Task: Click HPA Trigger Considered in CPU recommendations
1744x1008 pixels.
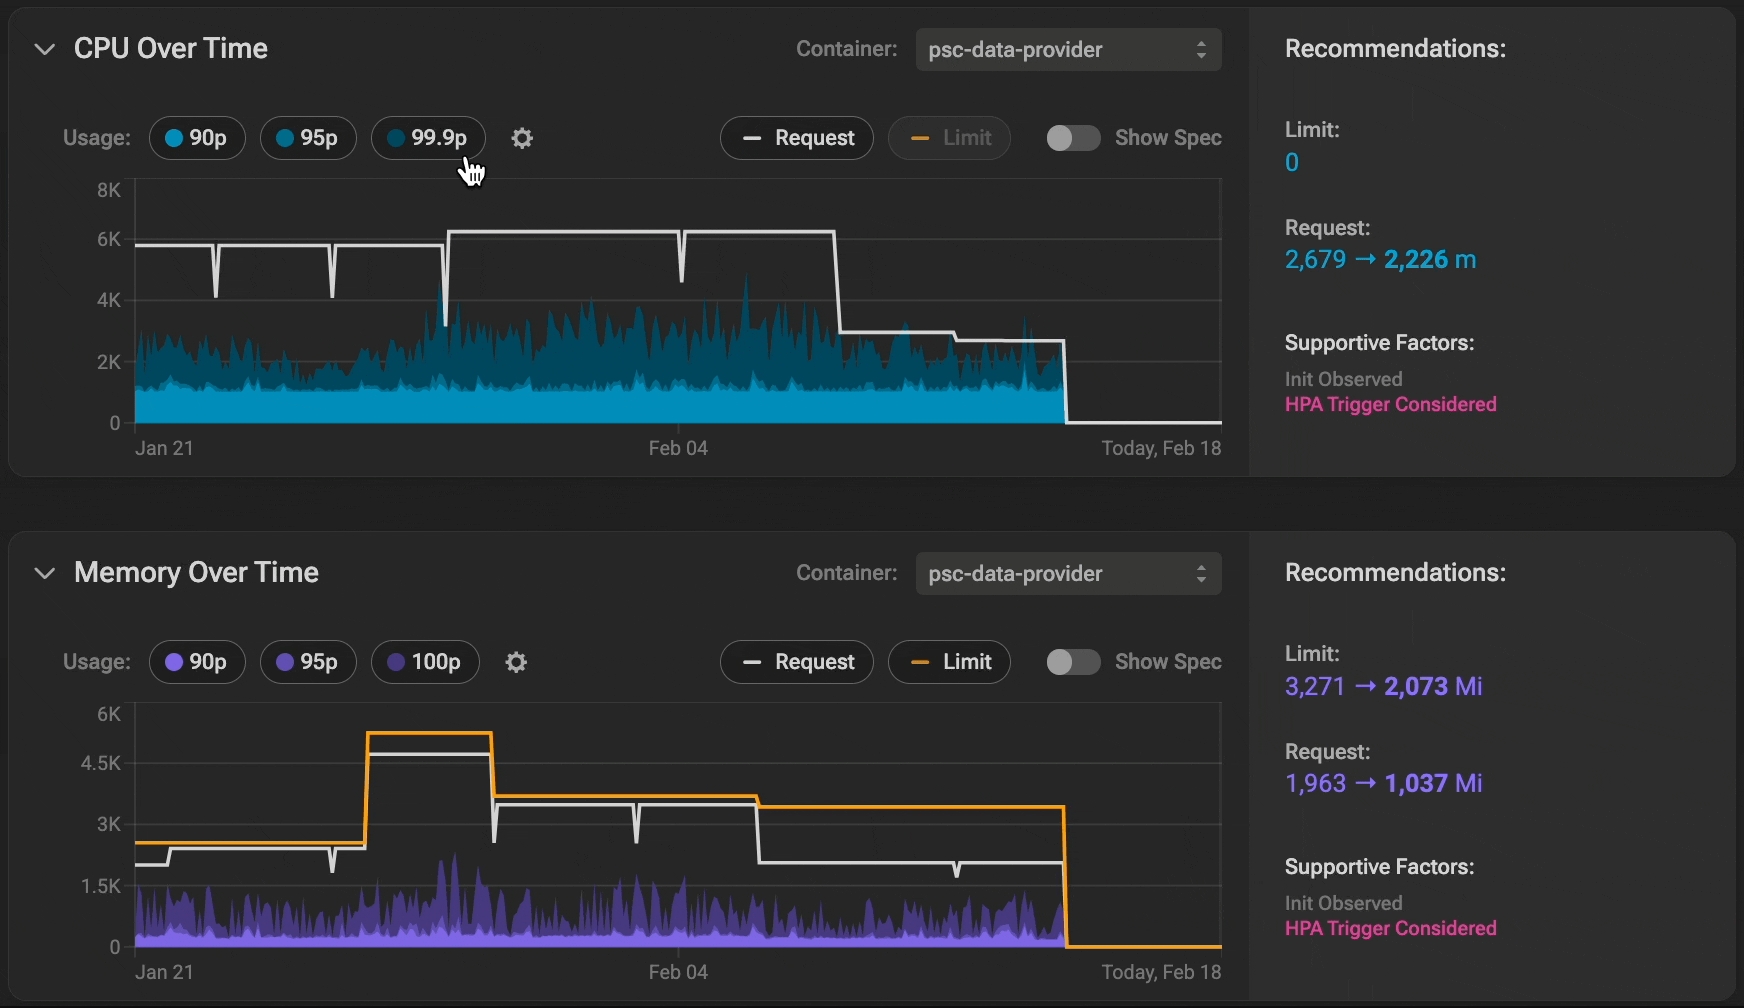Action: coord(1390,405)
